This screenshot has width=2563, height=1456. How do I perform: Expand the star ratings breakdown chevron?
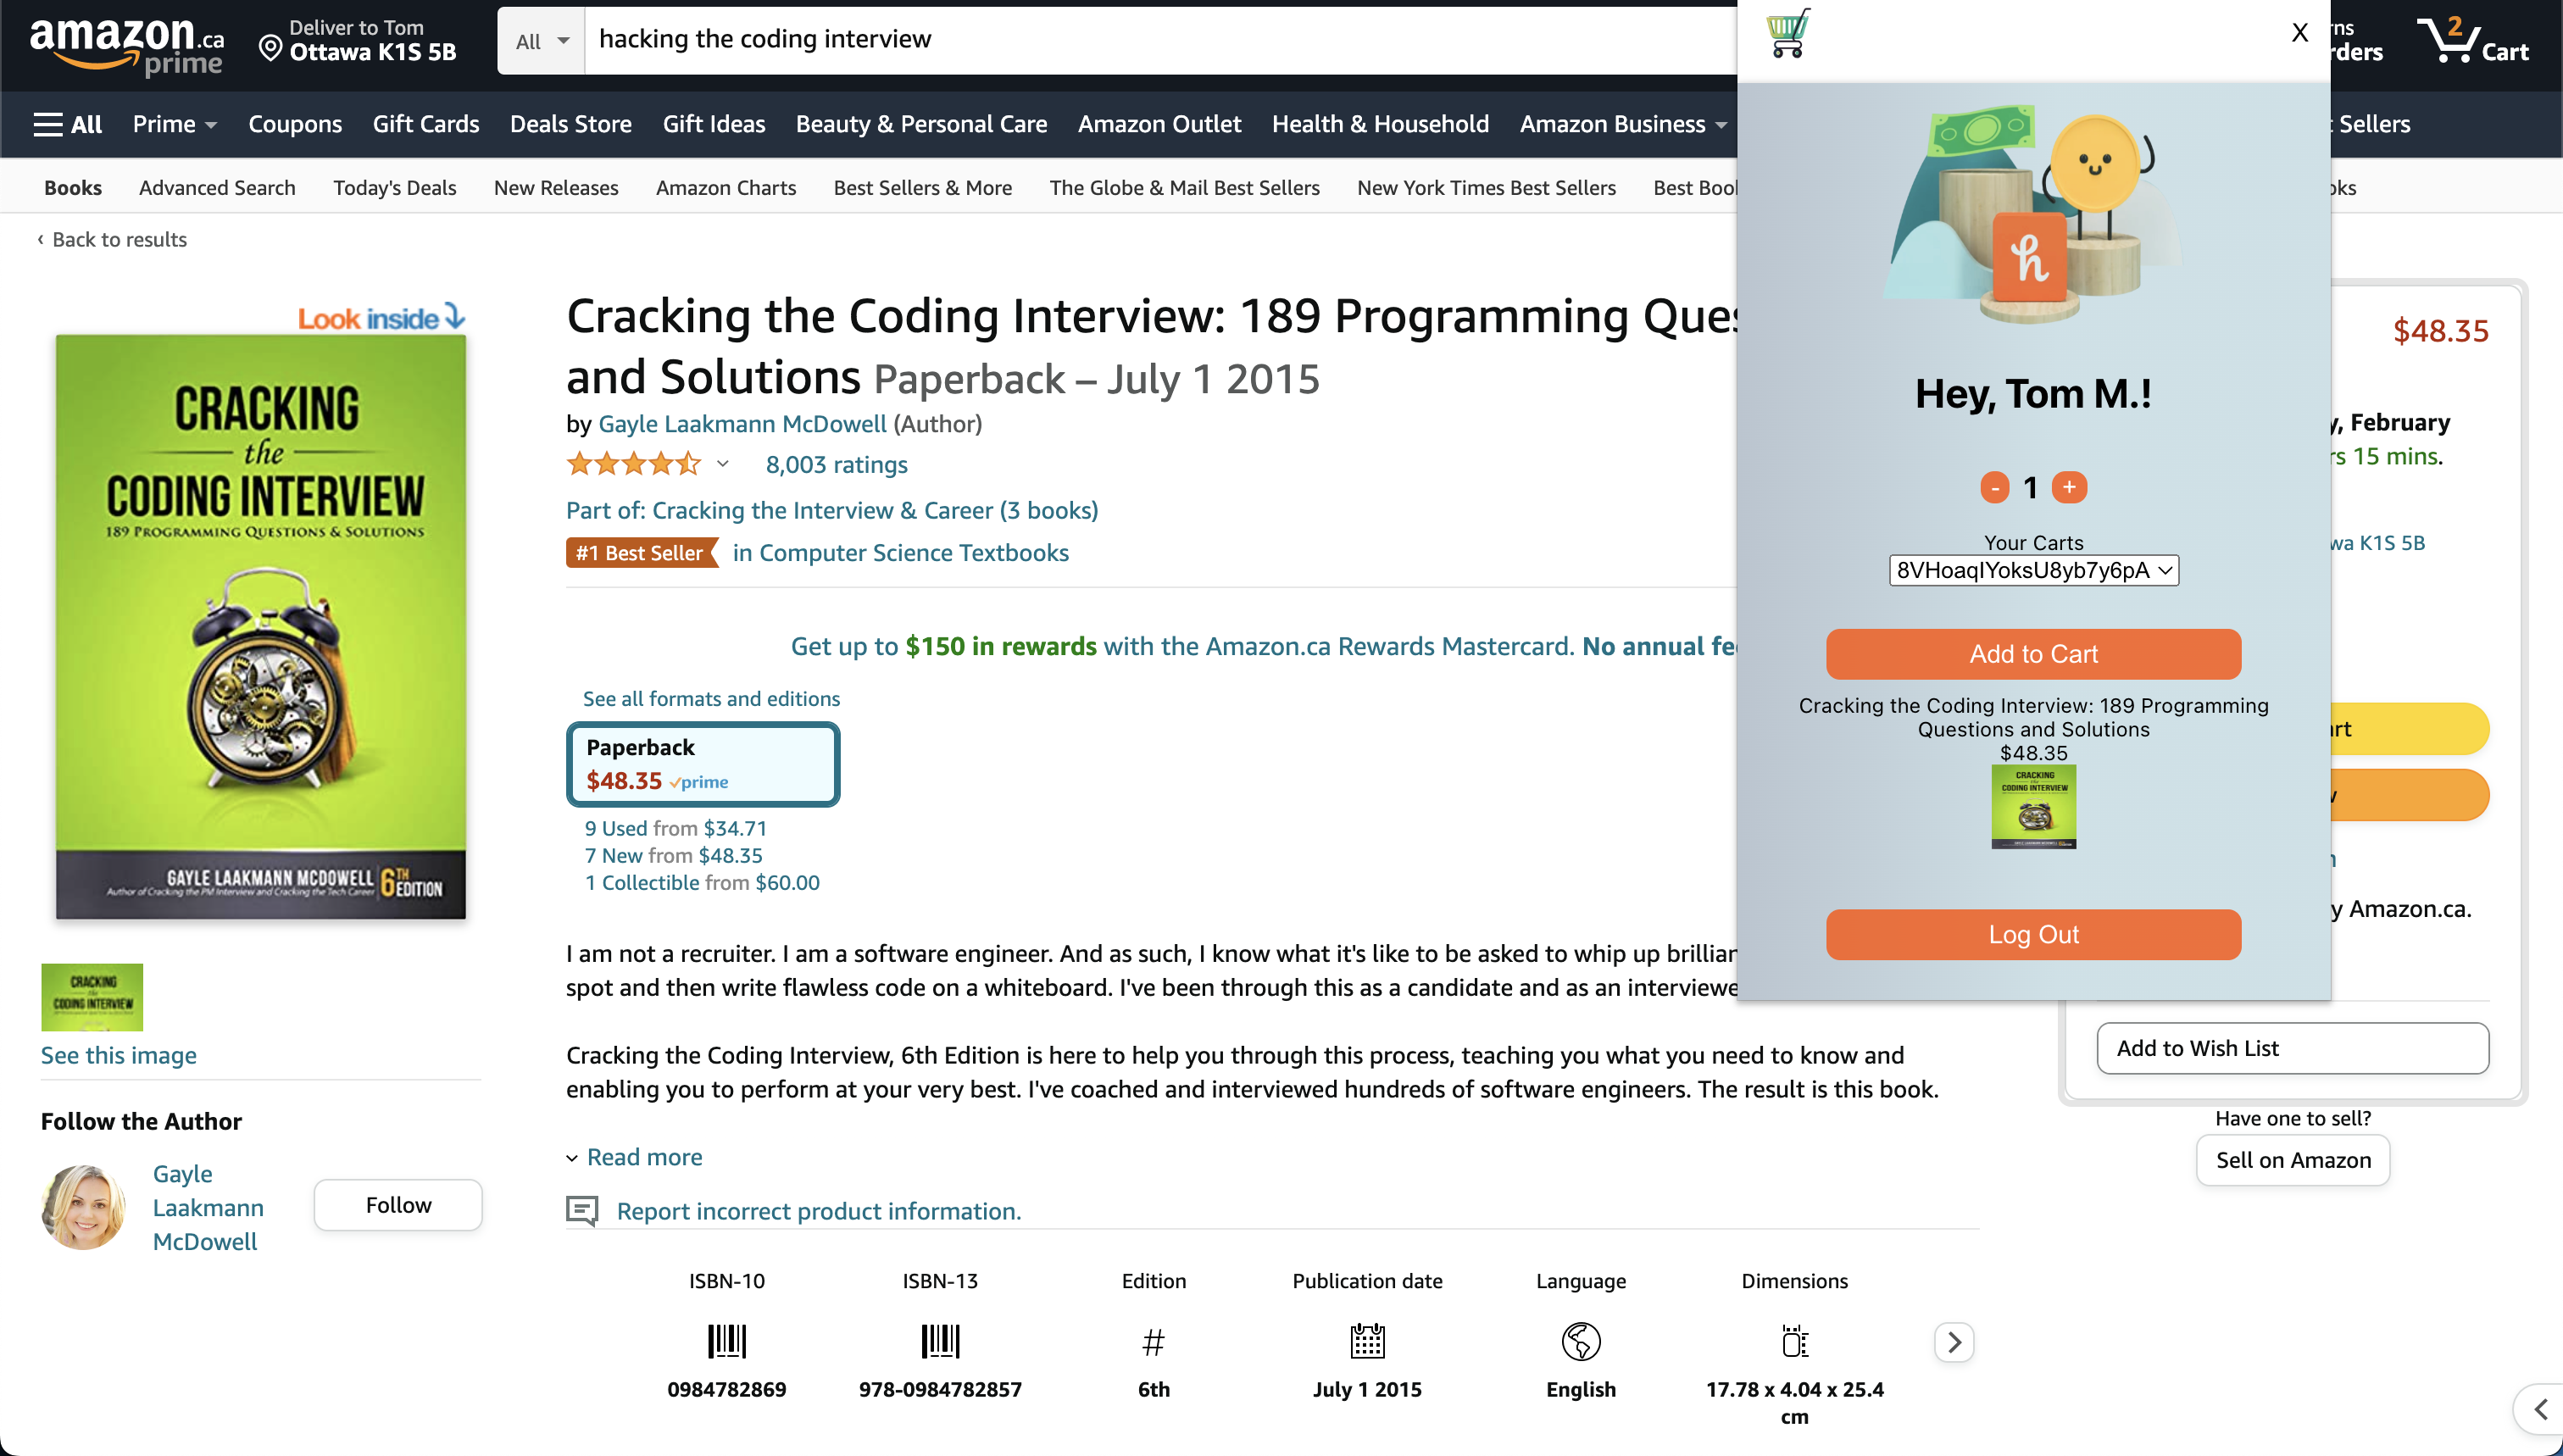723,464
